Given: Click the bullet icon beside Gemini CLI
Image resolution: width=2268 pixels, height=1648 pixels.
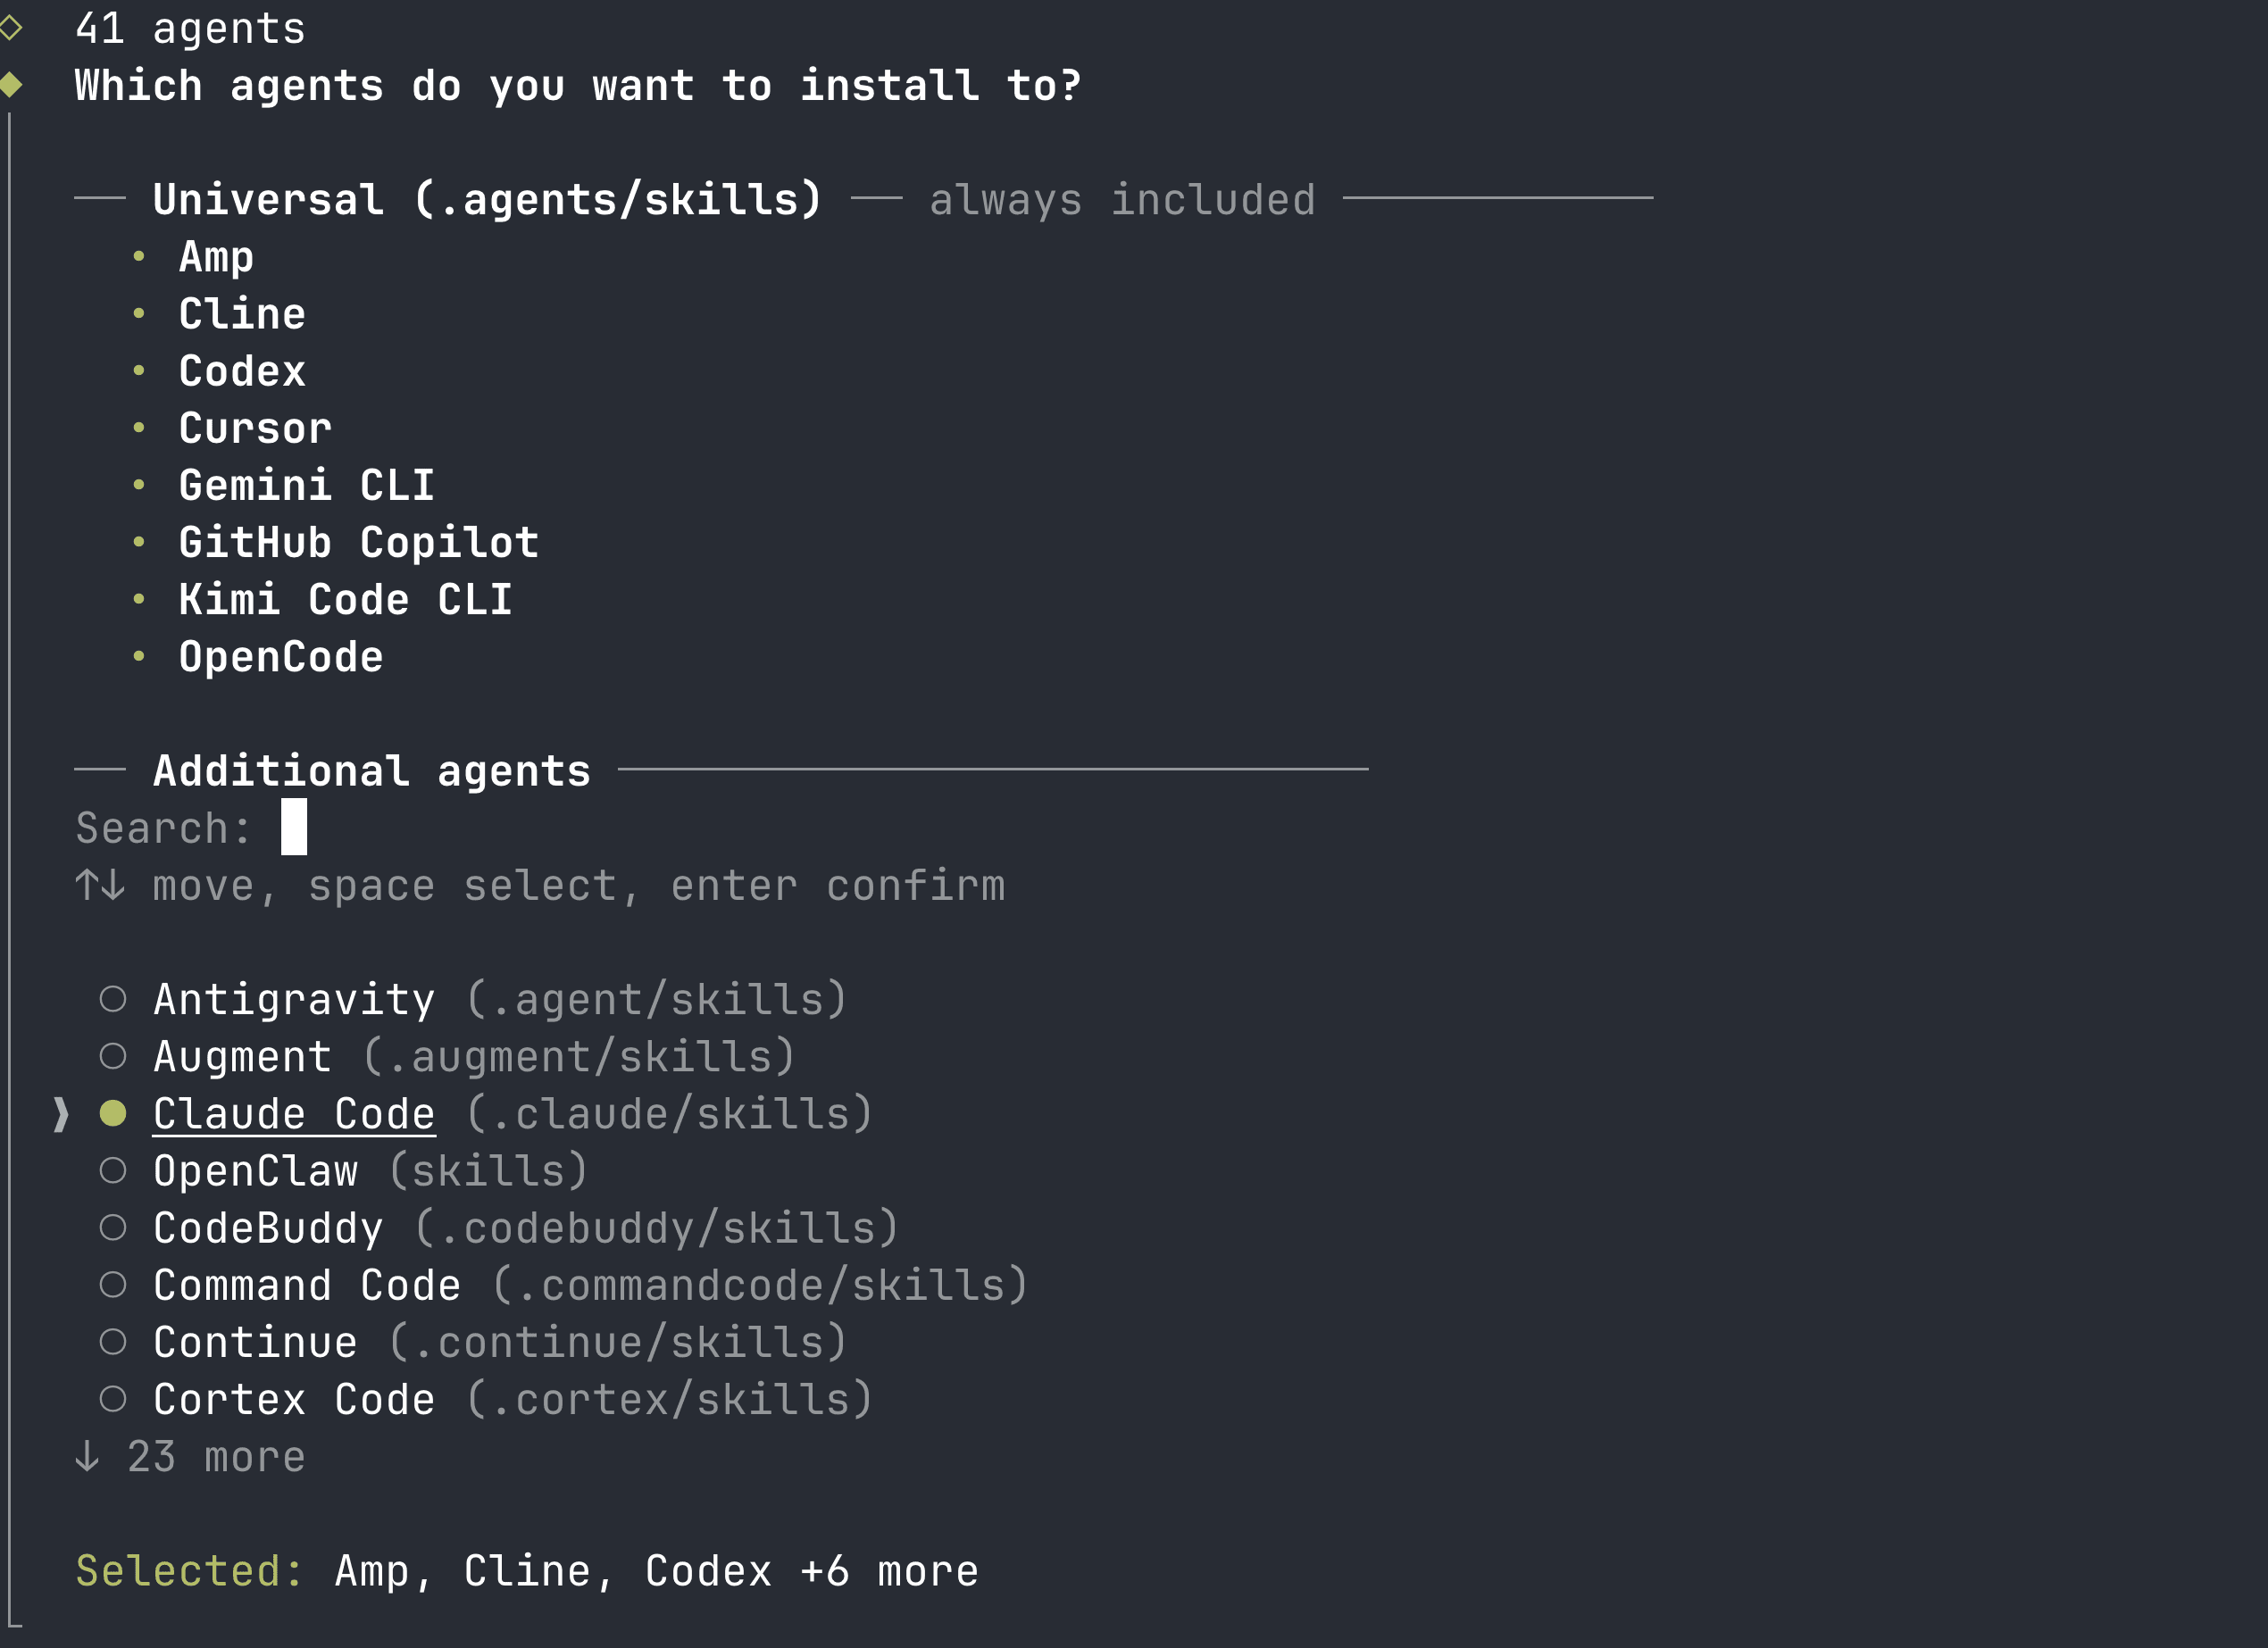Looking at the screenshot, I should [140, 485].
